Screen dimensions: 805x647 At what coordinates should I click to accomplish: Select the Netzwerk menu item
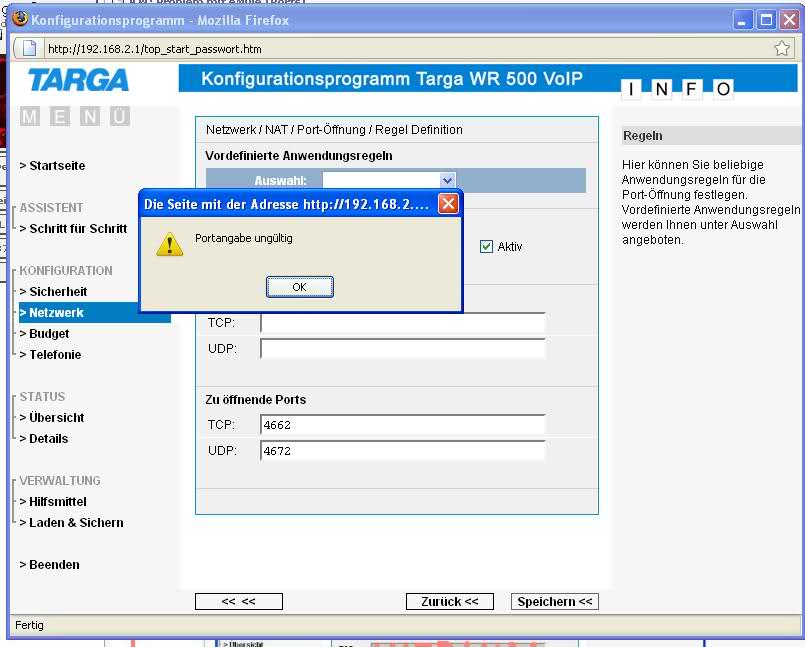click(x=94, y=313)
